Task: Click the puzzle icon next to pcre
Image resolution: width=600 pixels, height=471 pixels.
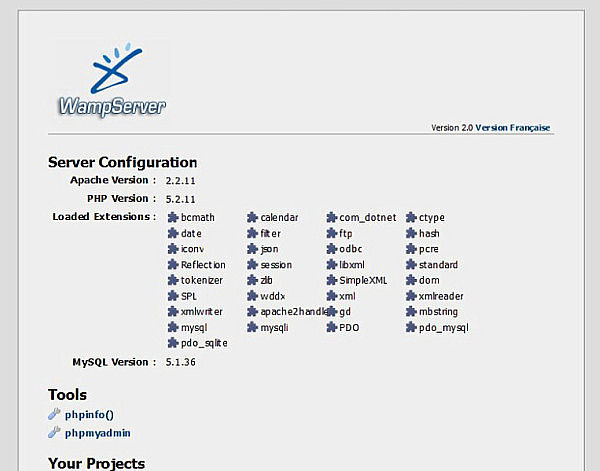Action: click(x=411, y=249)
